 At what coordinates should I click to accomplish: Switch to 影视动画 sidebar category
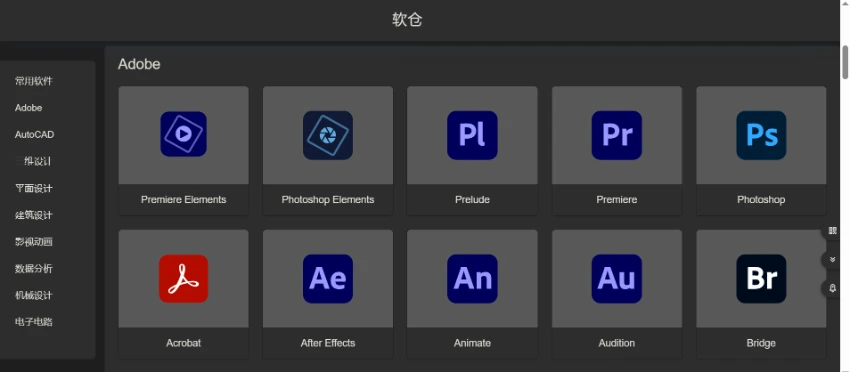[34, 242]
